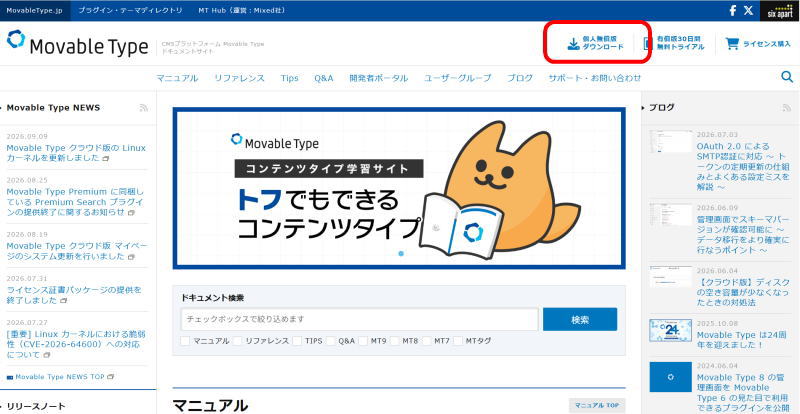Check the TIPS search filter checkbox
The width and height of the screenshot is (800, 414).
point(297,340)
